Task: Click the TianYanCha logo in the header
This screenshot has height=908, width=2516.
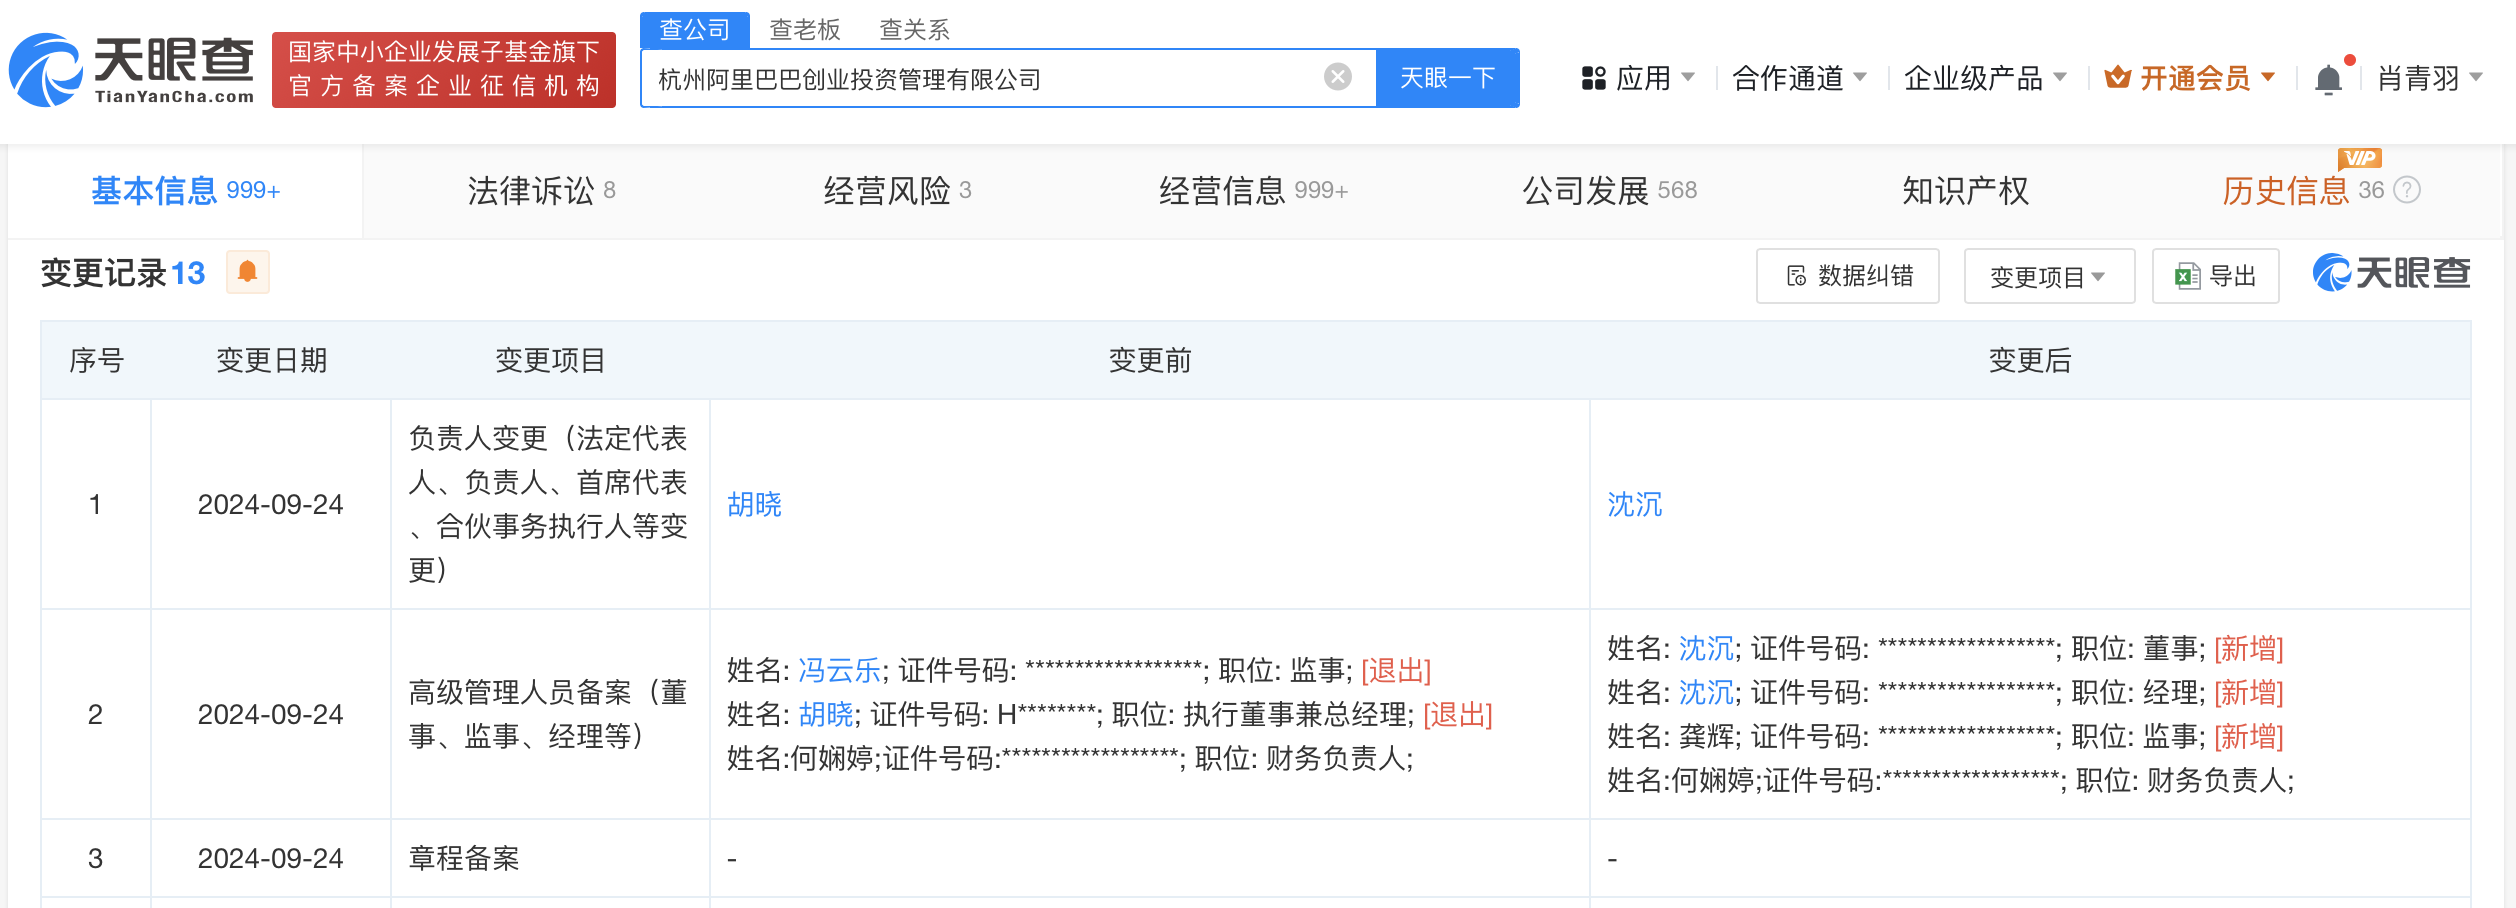Action: pos(131,70)
